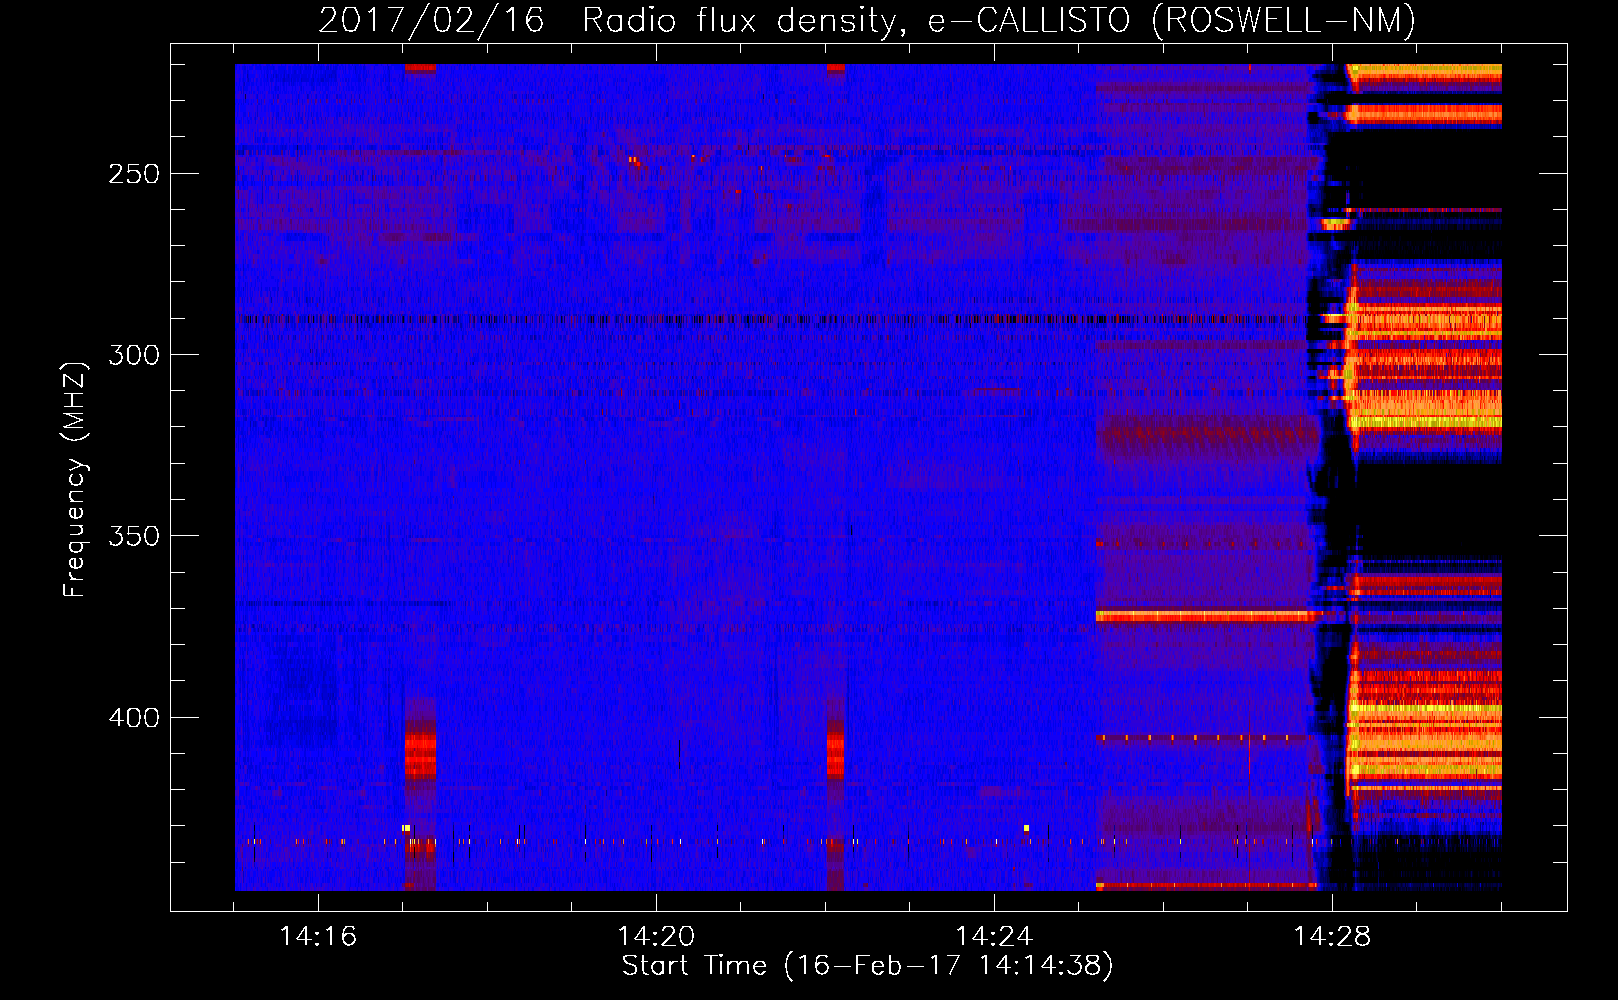Click the 400 frequency tick label

point(134,718)
